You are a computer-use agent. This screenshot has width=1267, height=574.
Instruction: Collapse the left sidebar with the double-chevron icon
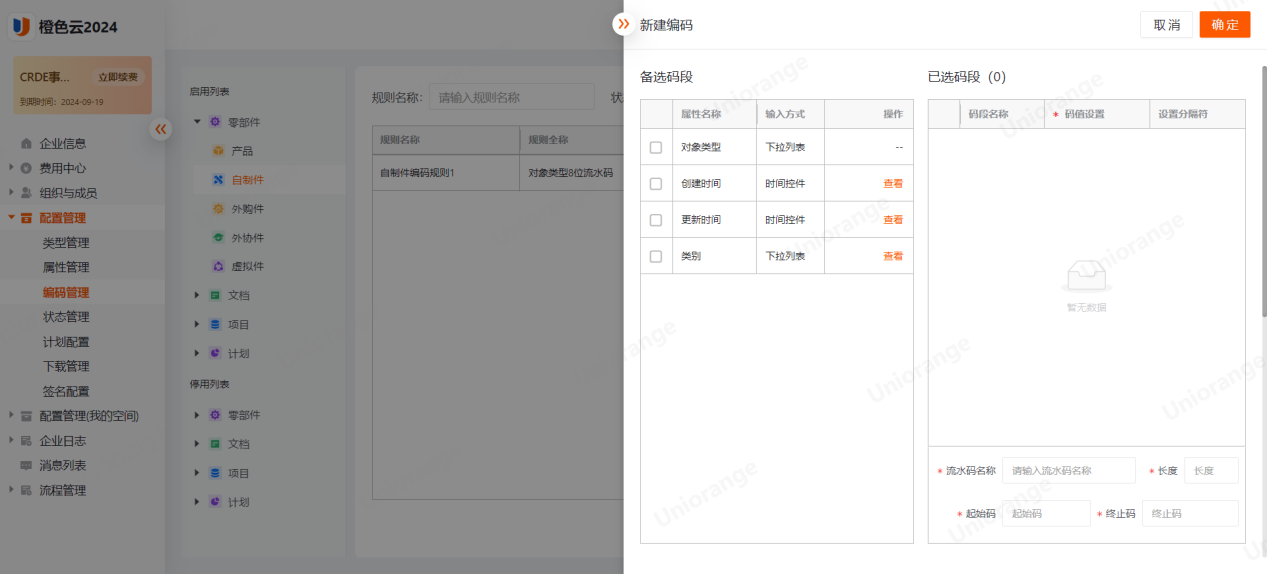coord(160,129)
